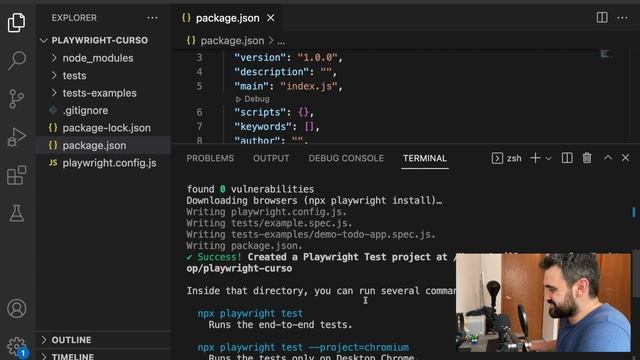The height and width of the screenshot is (360, 640).
Task: Click 'Success!' text in terminal
Action: (219, 257)
